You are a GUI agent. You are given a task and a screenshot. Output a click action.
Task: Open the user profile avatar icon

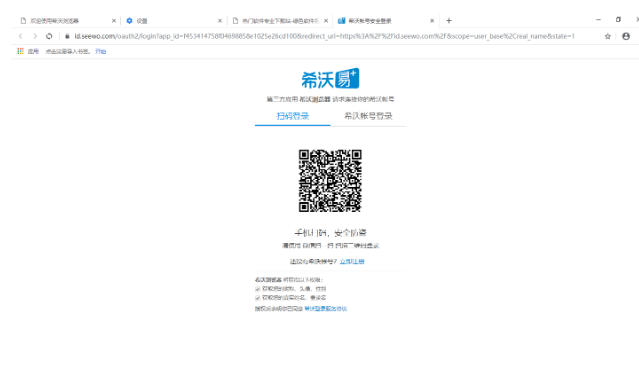pos(626,36)
